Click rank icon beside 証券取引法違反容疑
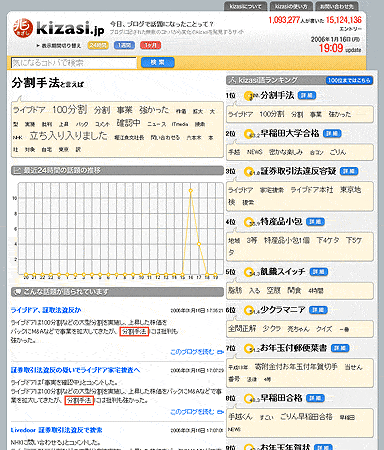 [249, 172]
